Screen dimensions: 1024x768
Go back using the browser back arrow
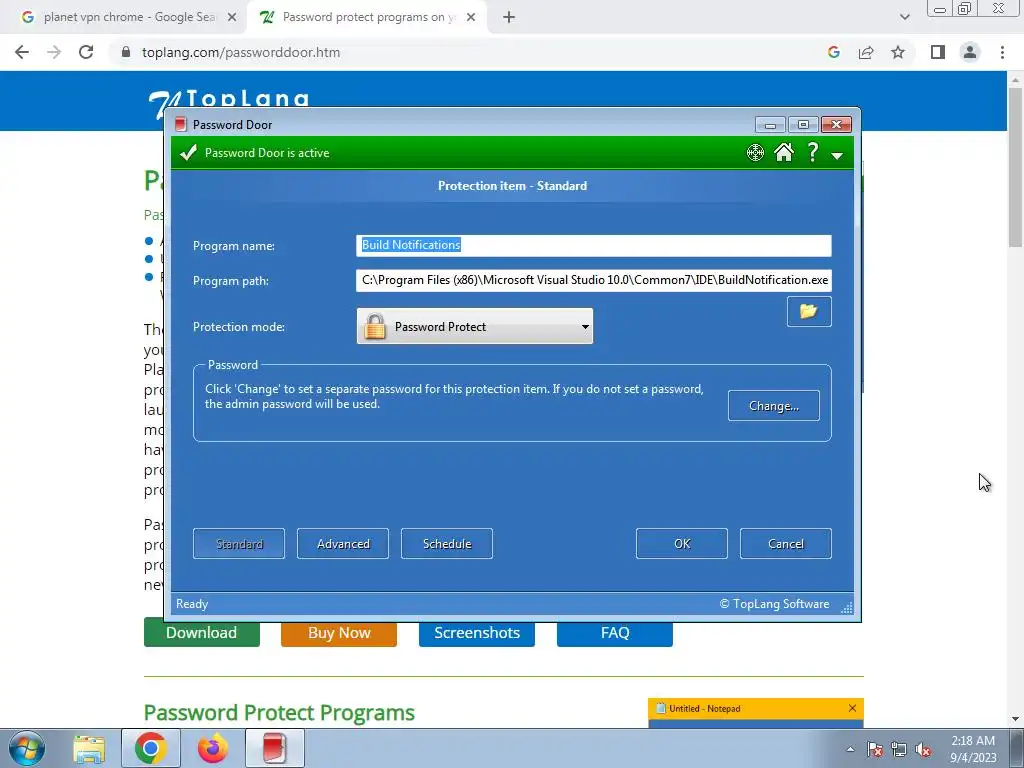[x=22, y=52]
